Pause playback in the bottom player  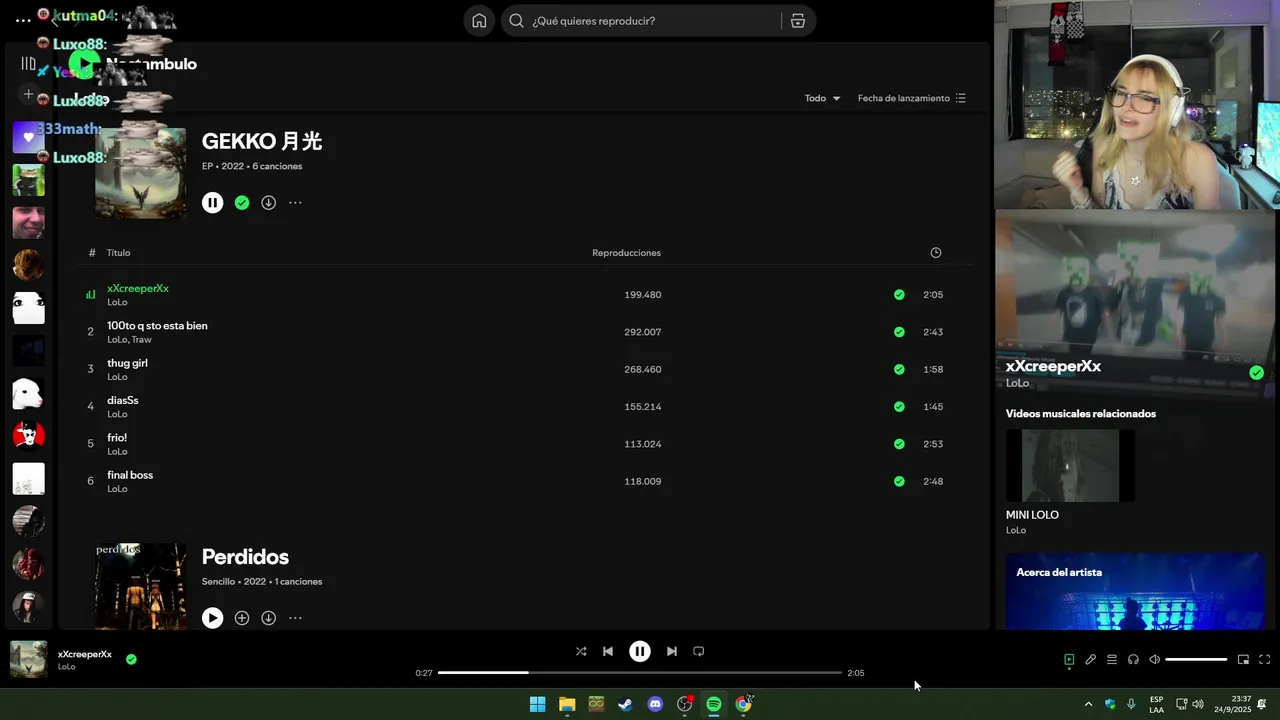pos(640,651)
